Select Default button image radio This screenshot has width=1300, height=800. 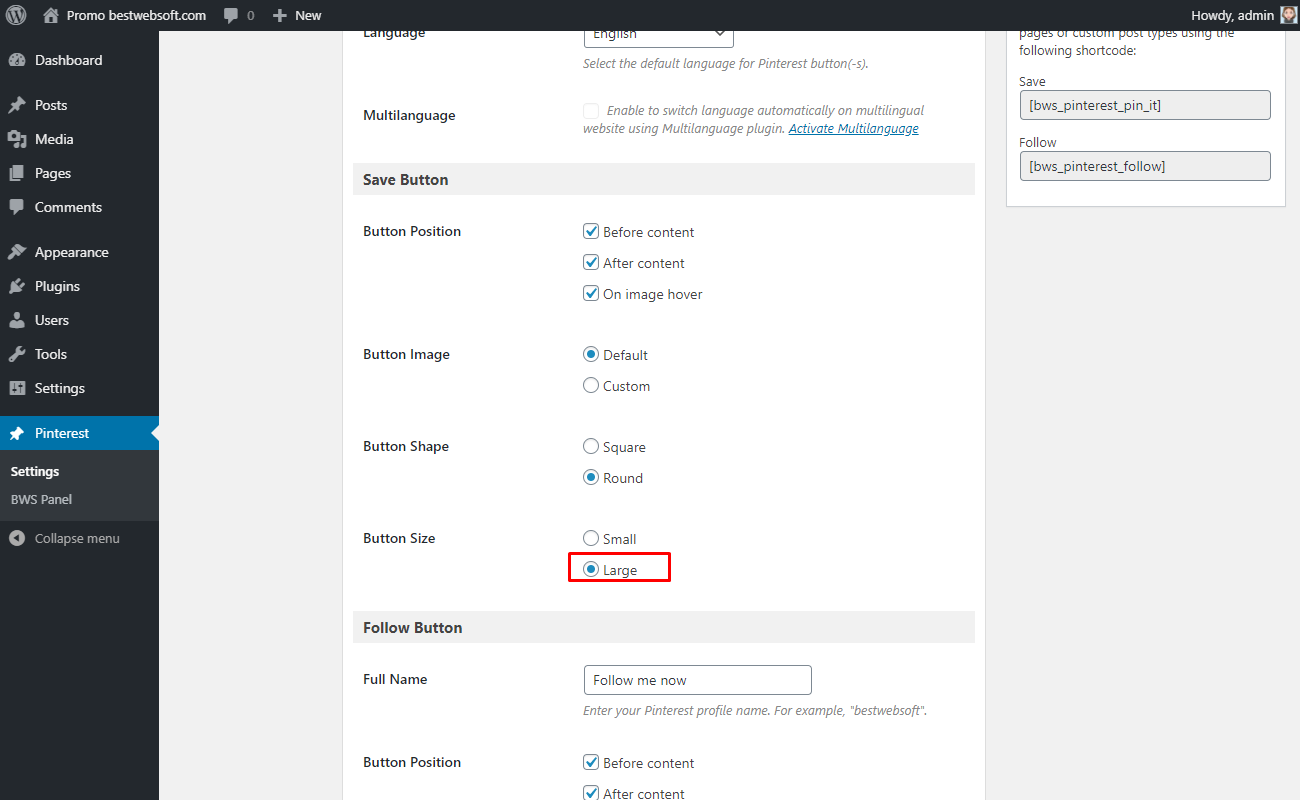click(x=591, y=355)
